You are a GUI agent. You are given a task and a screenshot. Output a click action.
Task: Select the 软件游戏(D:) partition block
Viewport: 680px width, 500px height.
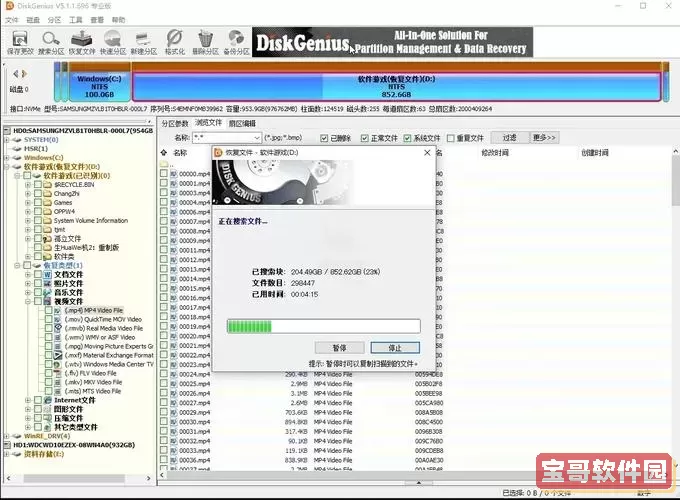coord(396,87)
